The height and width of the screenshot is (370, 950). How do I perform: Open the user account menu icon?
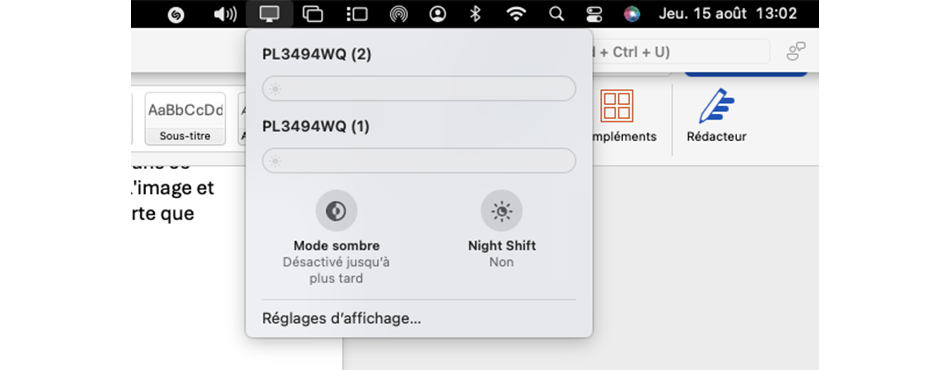[x=437, y=14]
